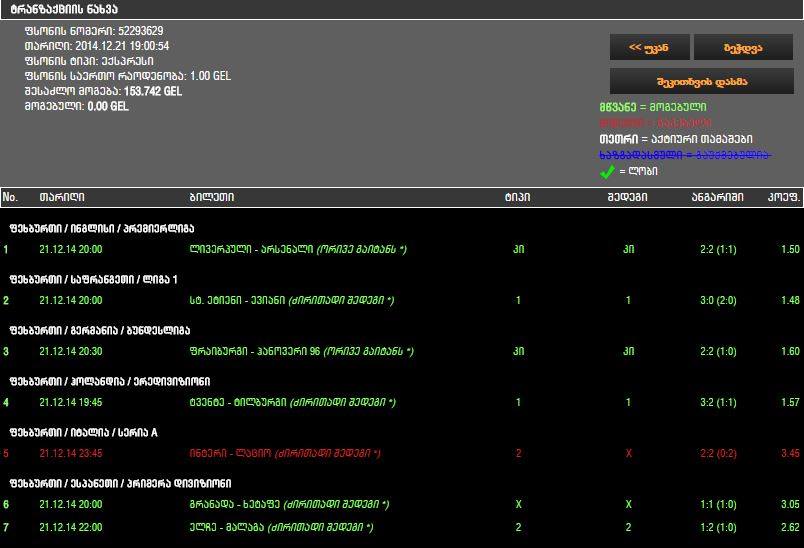Select the 'ფრაიბურგი - ჰანოვერი 96' match
This screenshot has height=548, width=804.
402,352
